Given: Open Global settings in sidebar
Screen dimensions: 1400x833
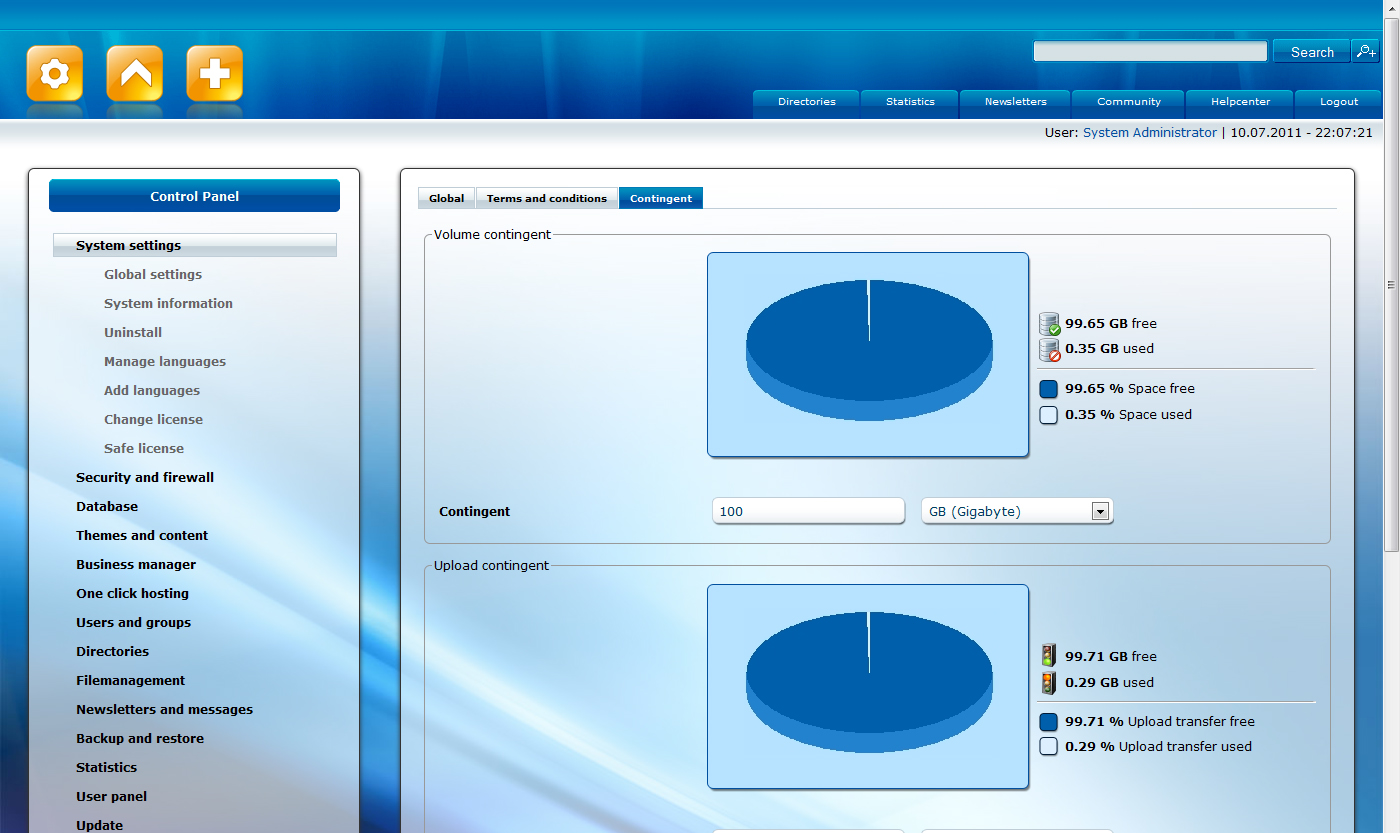Looking at the screenshot, I should [153, 274].
